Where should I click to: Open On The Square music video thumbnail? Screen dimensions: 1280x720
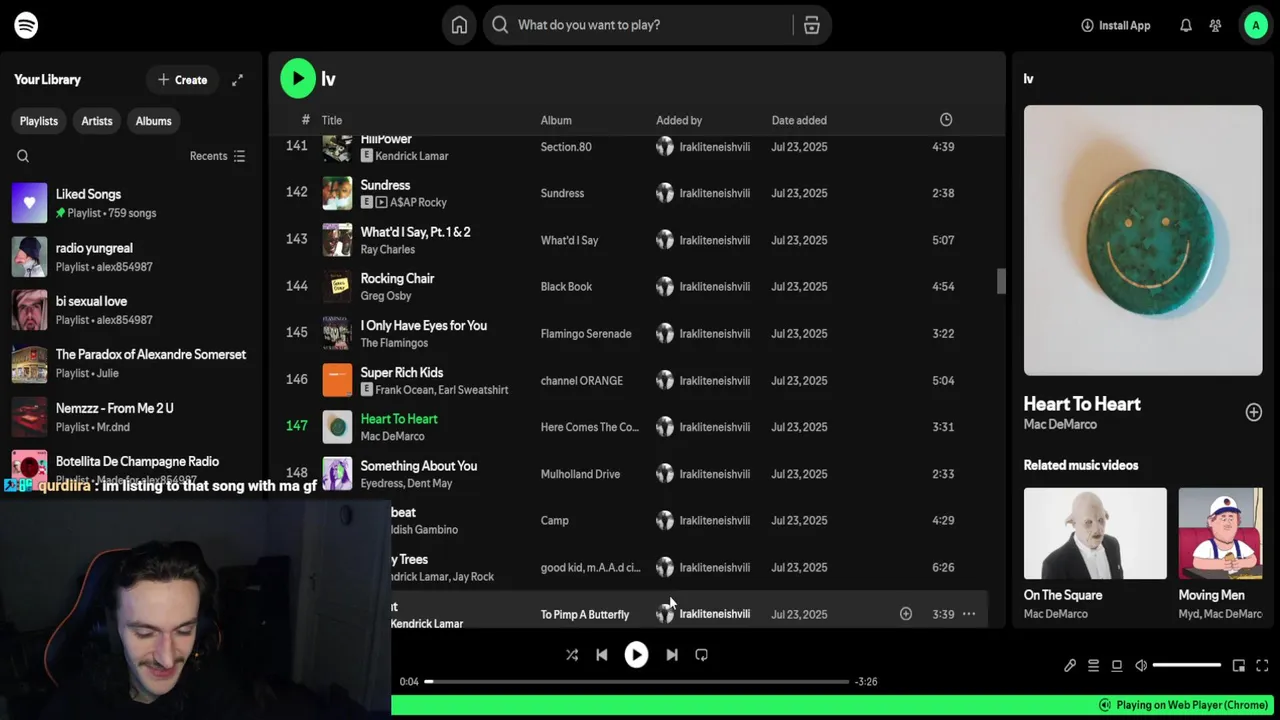tap(1095, 533)
